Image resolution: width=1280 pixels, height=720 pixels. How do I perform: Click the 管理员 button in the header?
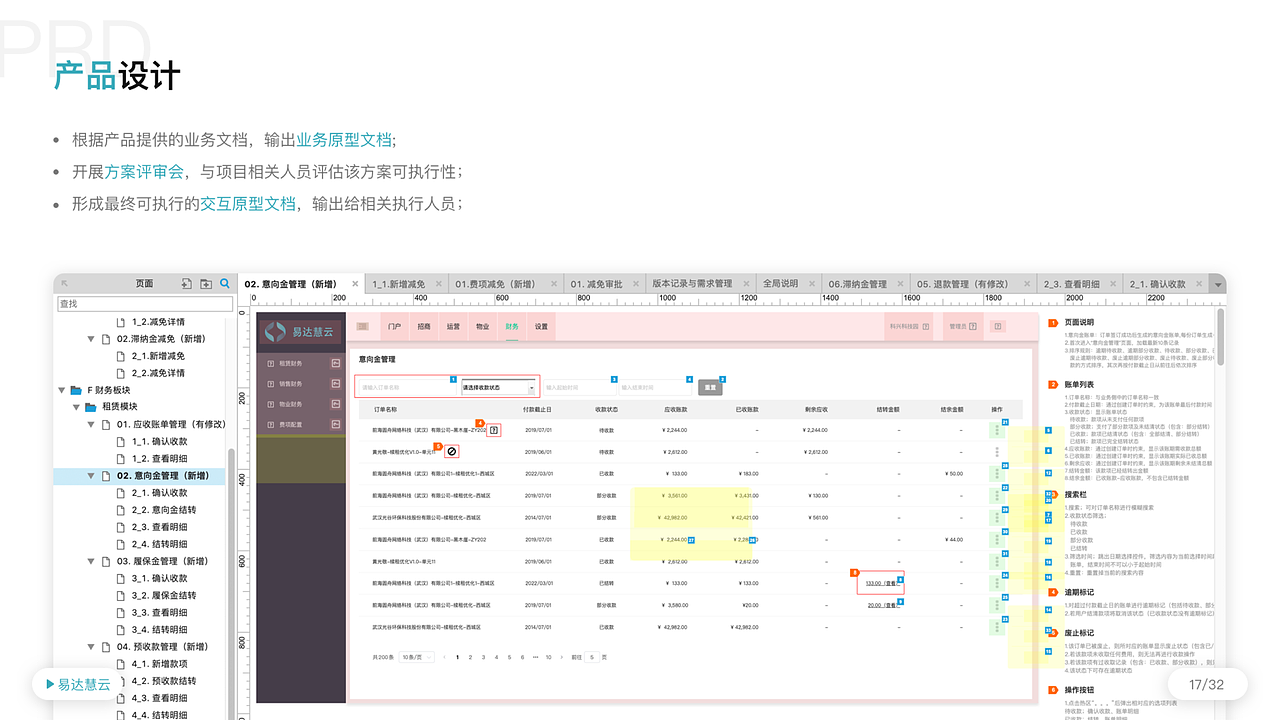(963, 326)
